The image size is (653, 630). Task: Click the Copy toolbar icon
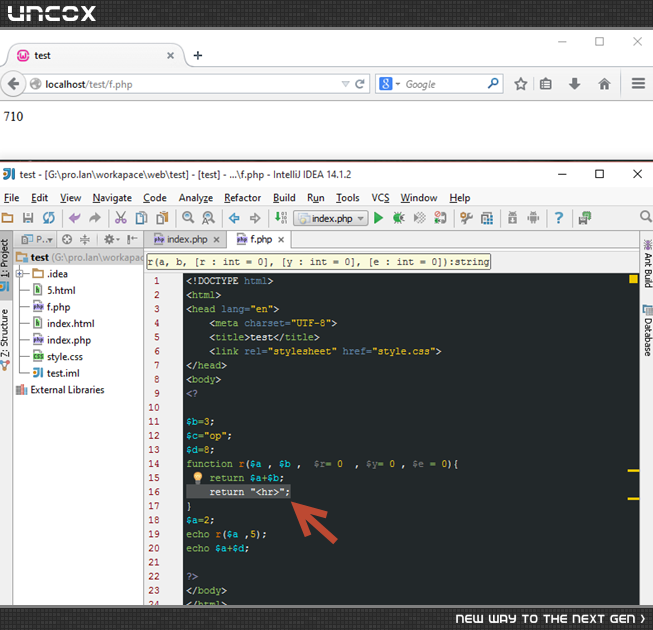142,217
